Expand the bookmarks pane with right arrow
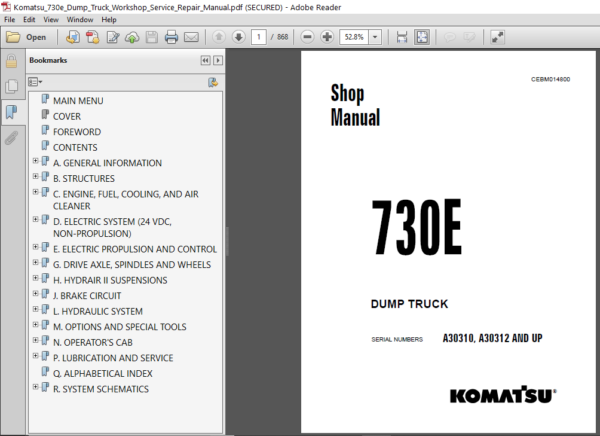 point(218,60)
